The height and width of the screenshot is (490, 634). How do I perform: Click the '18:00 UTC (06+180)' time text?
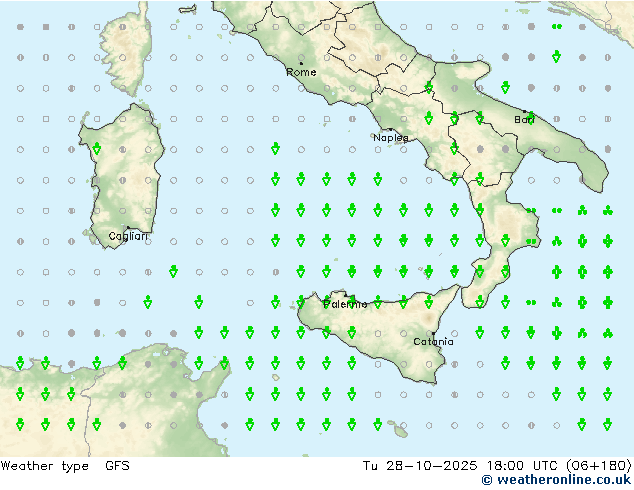[x=559, y=466]
